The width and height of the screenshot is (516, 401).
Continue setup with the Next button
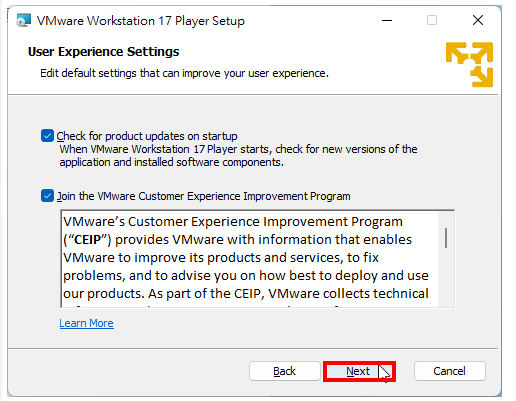[359, 371]
